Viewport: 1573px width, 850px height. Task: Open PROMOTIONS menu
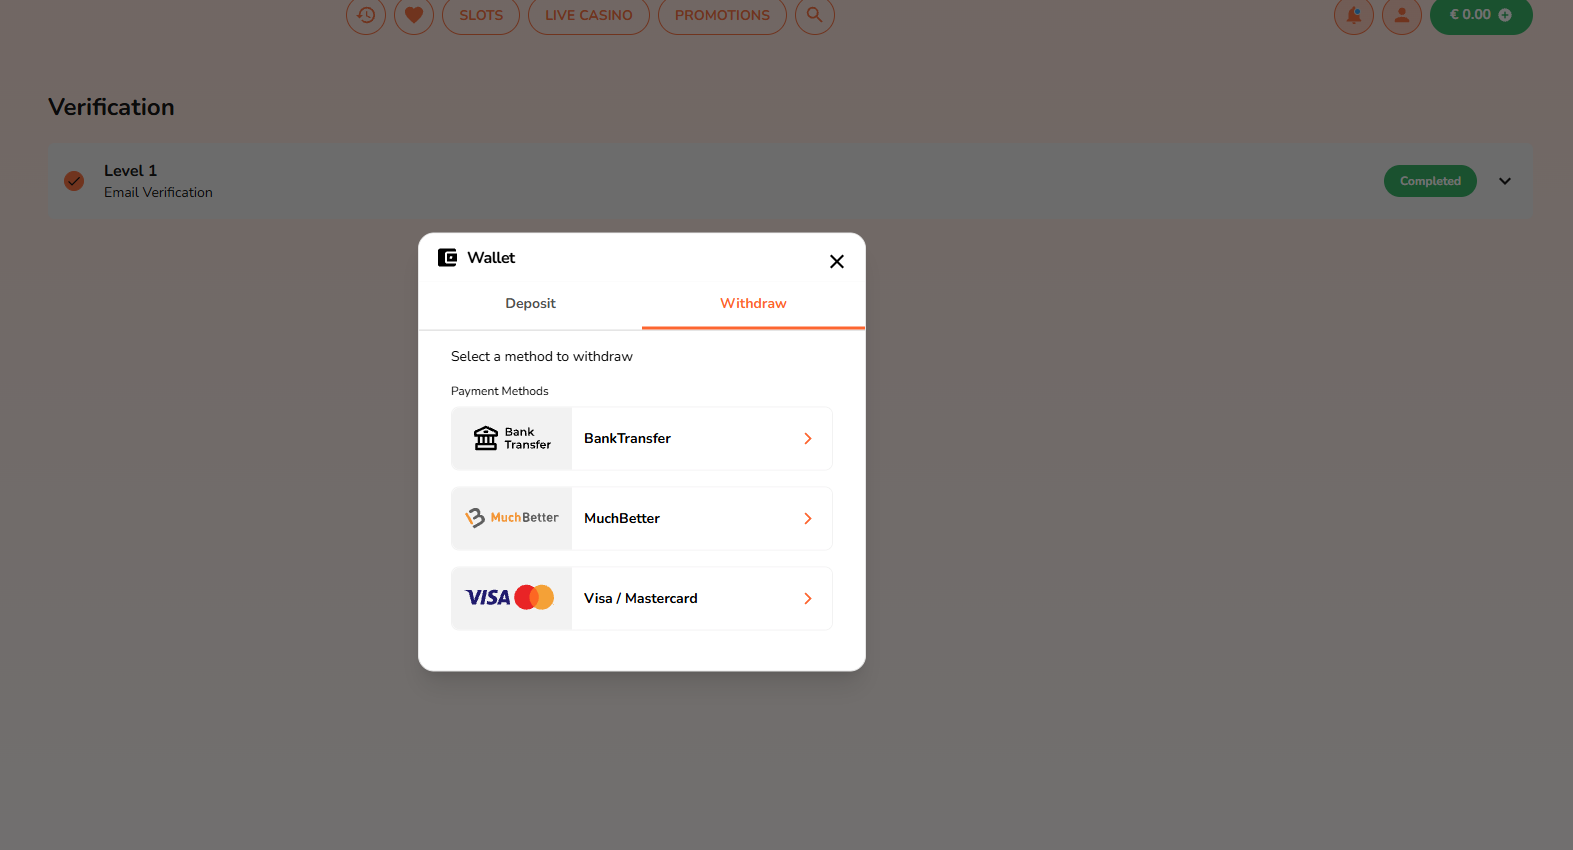click(x=722, y=15)
